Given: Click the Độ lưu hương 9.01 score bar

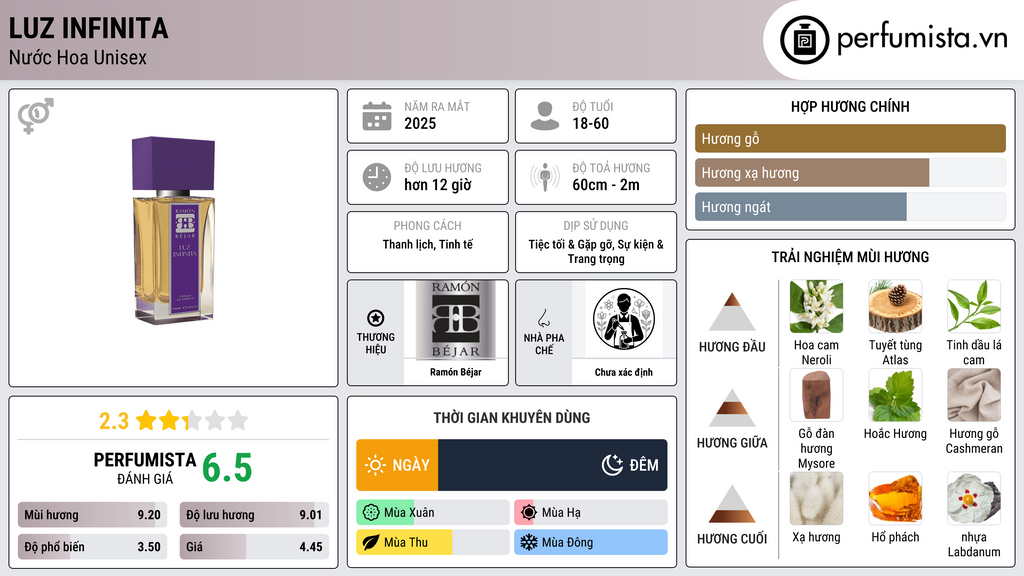Looking at the screenshot, I should (x=254, y=515).
